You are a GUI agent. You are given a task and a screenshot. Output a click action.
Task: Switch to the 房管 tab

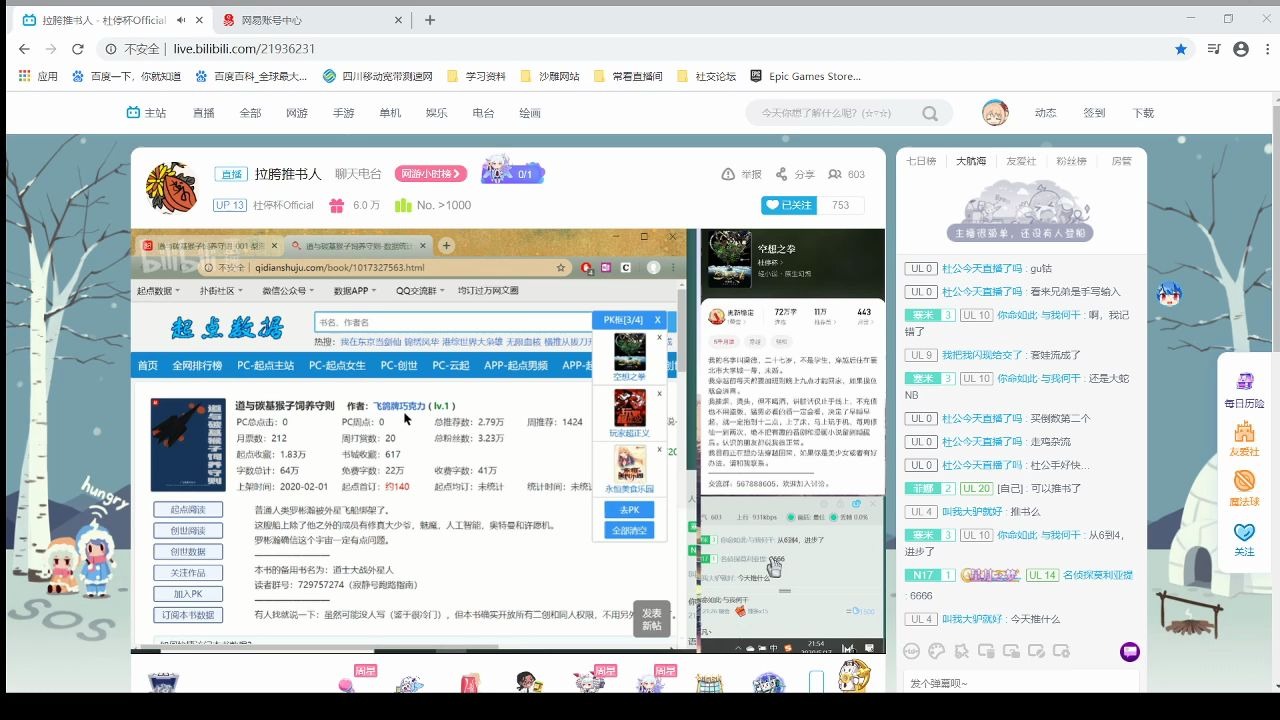1122,161
